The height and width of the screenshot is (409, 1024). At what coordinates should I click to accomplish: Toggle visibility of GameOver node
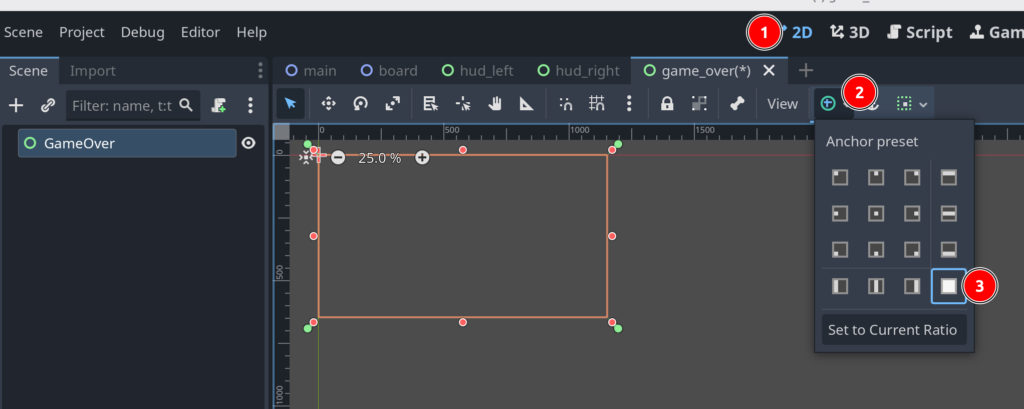(248, 143)
